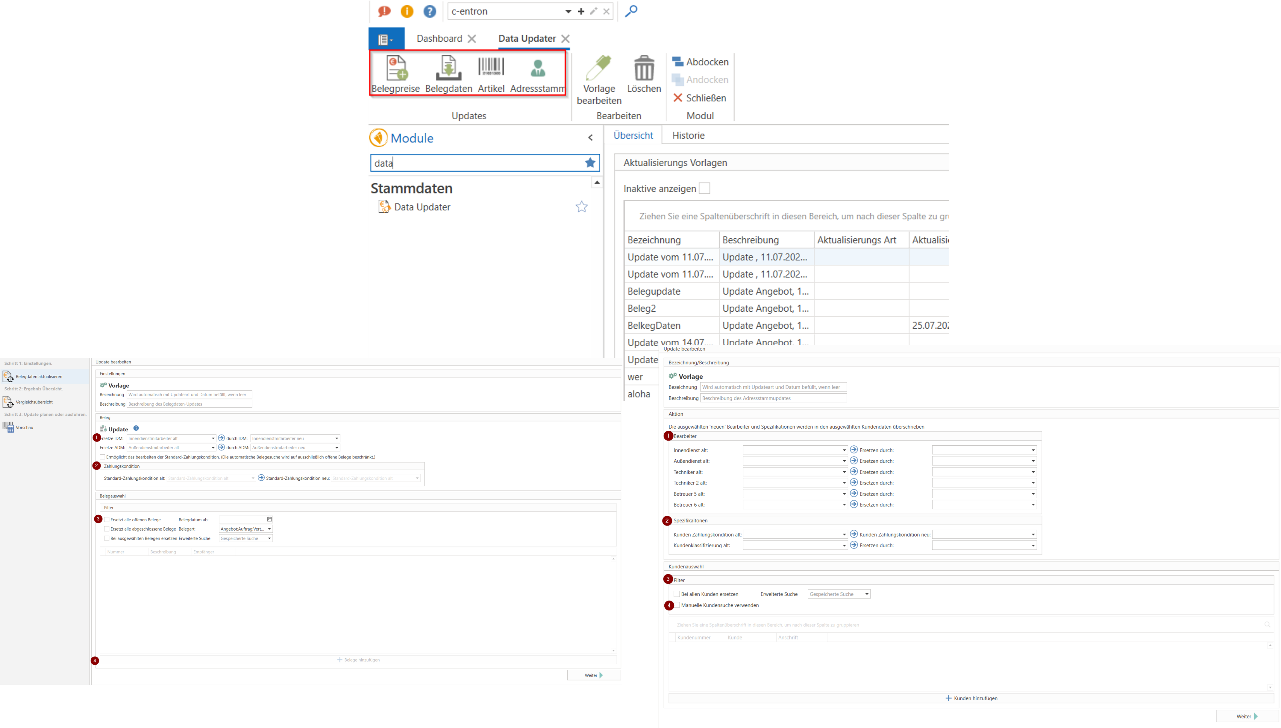Switch to the Dashboard tab
This screenshot has height=728, width=1281.
click(x=439, y=39)
